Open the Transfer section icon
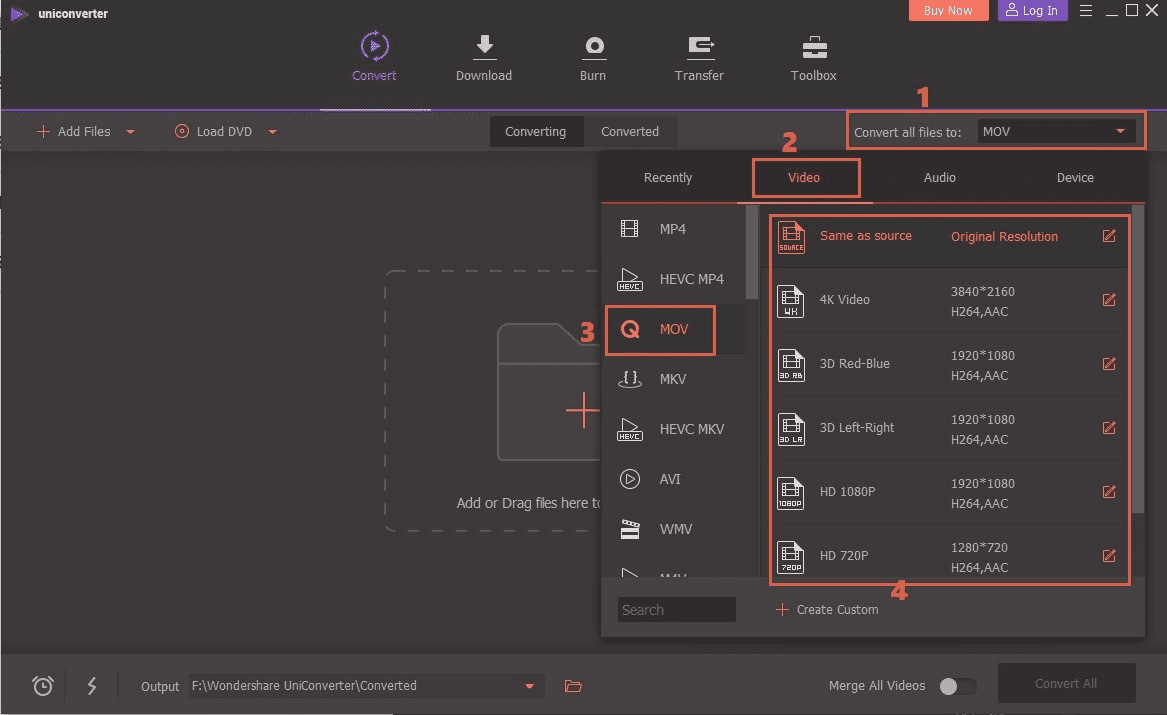 (x=699, y=47)
